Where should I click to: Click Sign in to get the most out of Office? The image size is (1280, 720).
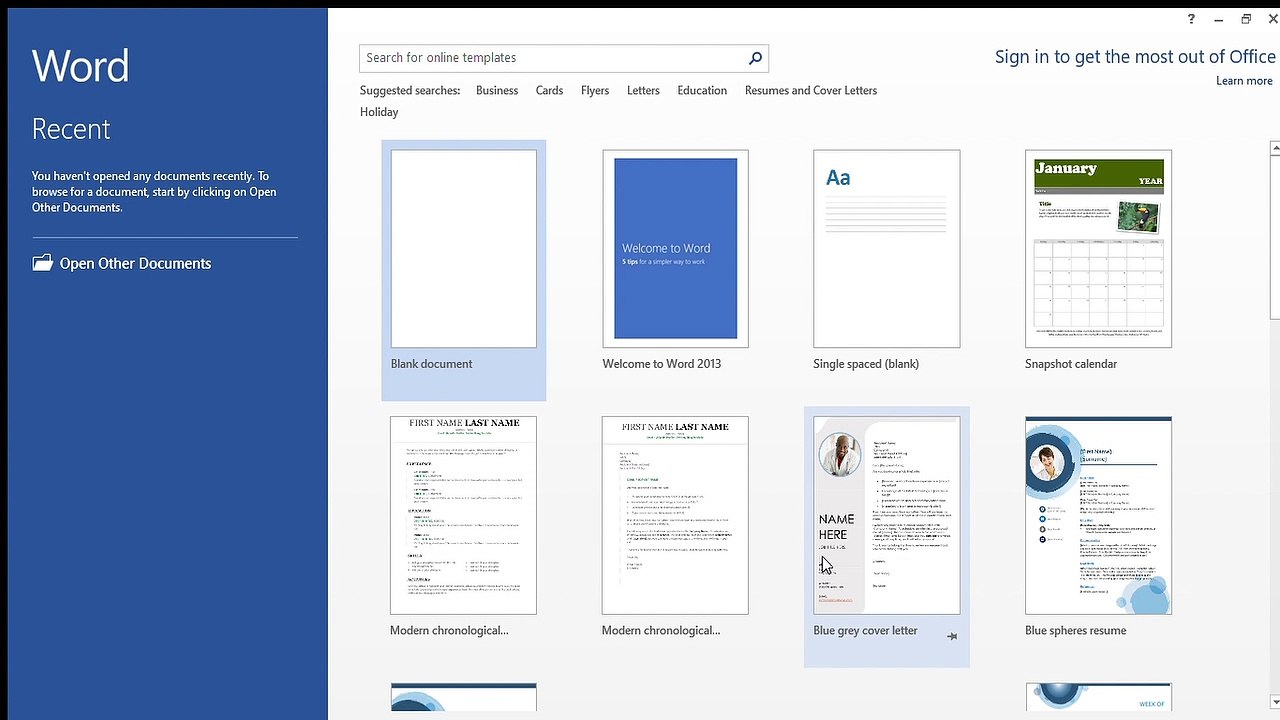pos(1135,57)
